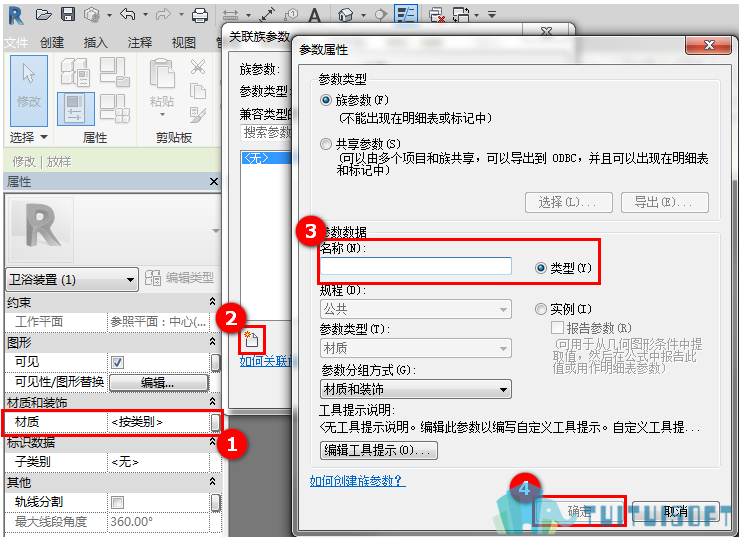This screenshot has width=742, height=540.
Task: Focus the parameter Name input field
Action: (x=415, y=266)
